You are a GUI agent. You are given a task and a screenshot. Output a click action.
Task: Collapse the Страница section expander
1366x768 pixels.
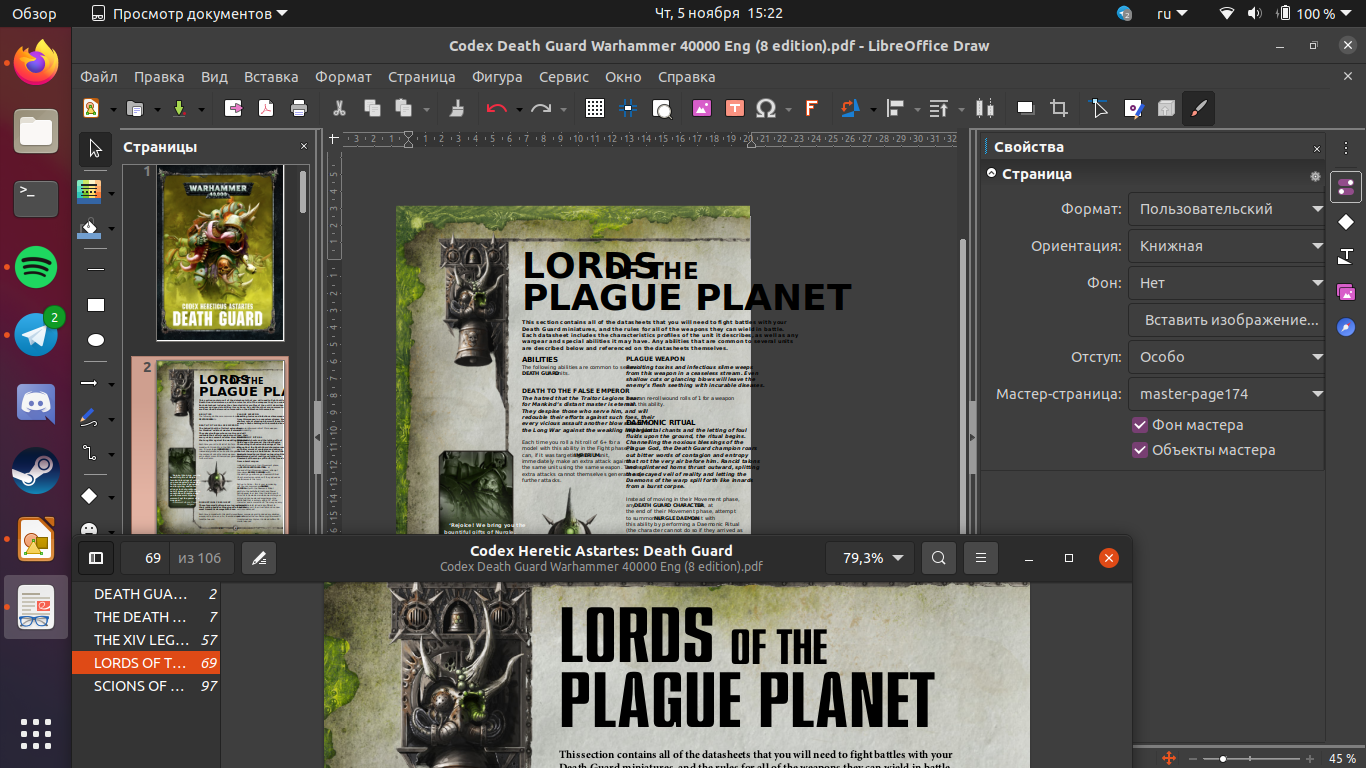pos(992,173)
